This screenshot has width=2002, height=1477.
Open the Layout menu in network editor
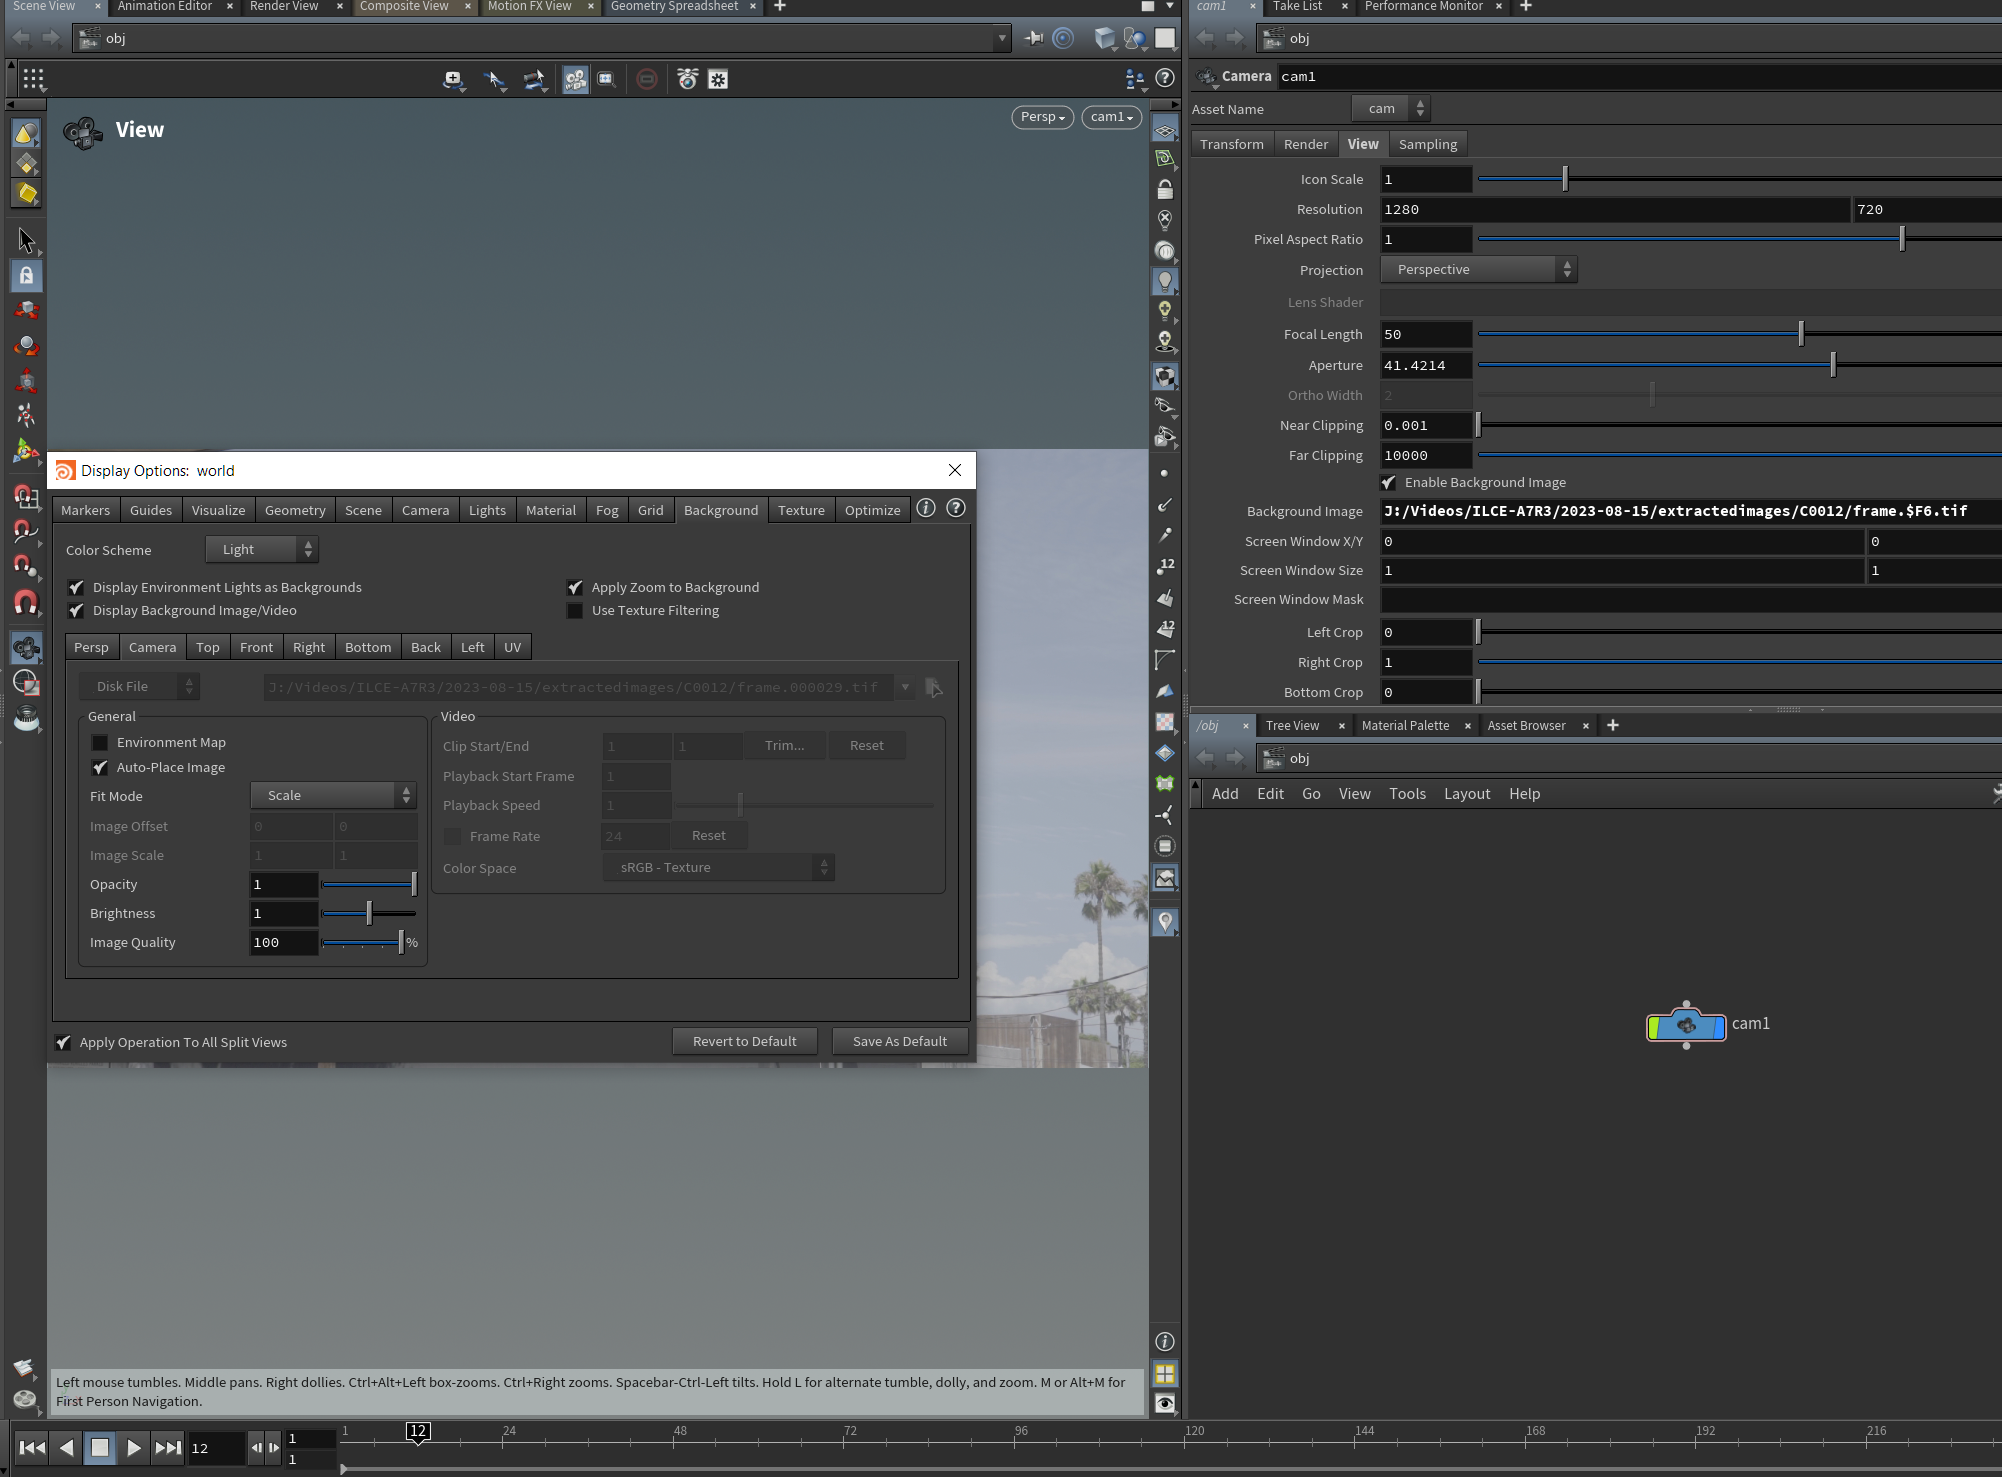1467,793
